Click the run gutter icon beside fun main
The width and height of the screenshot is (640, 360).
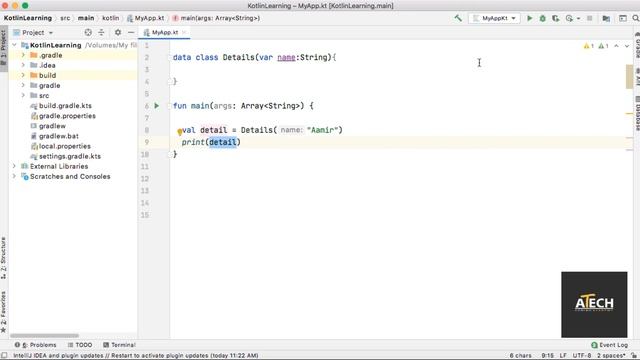point(157,106)
